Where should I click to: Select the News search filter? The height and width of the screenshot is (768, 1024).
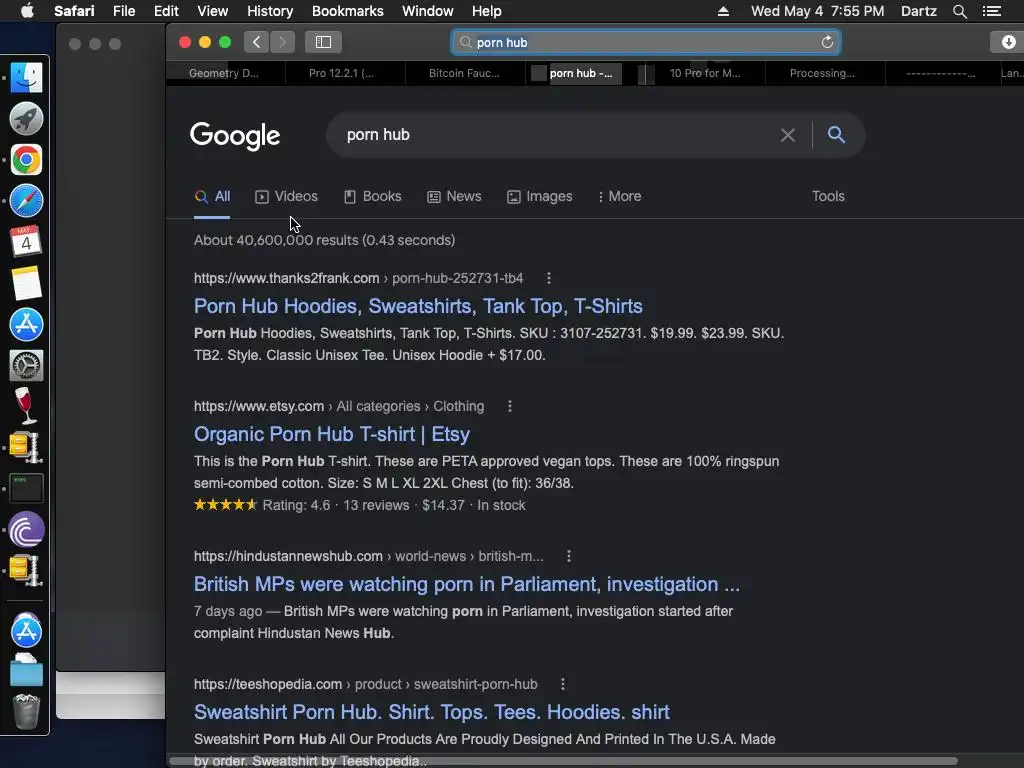(454, 197)
